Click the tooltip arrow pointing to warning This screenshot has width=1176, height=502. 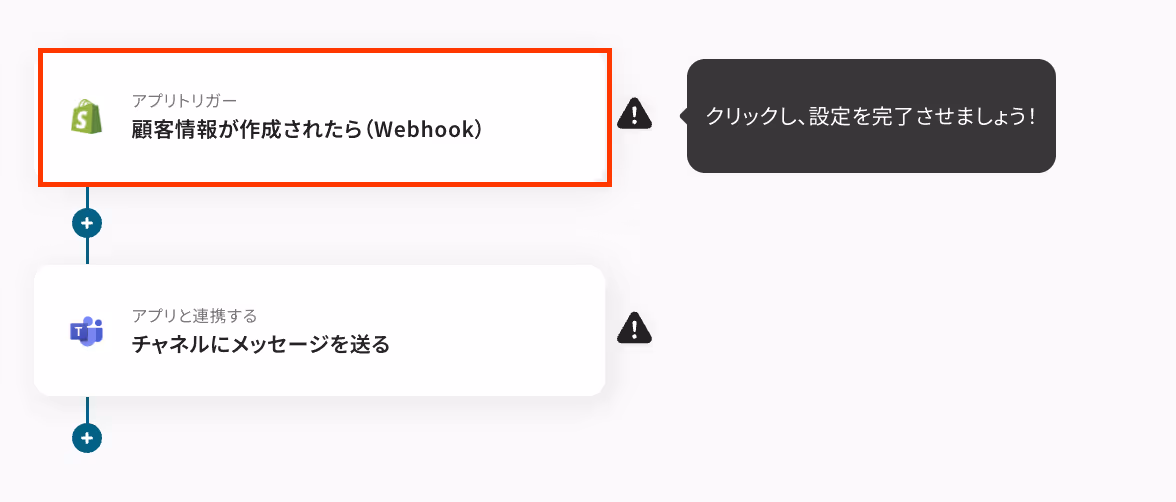click(x=683, y=116)
